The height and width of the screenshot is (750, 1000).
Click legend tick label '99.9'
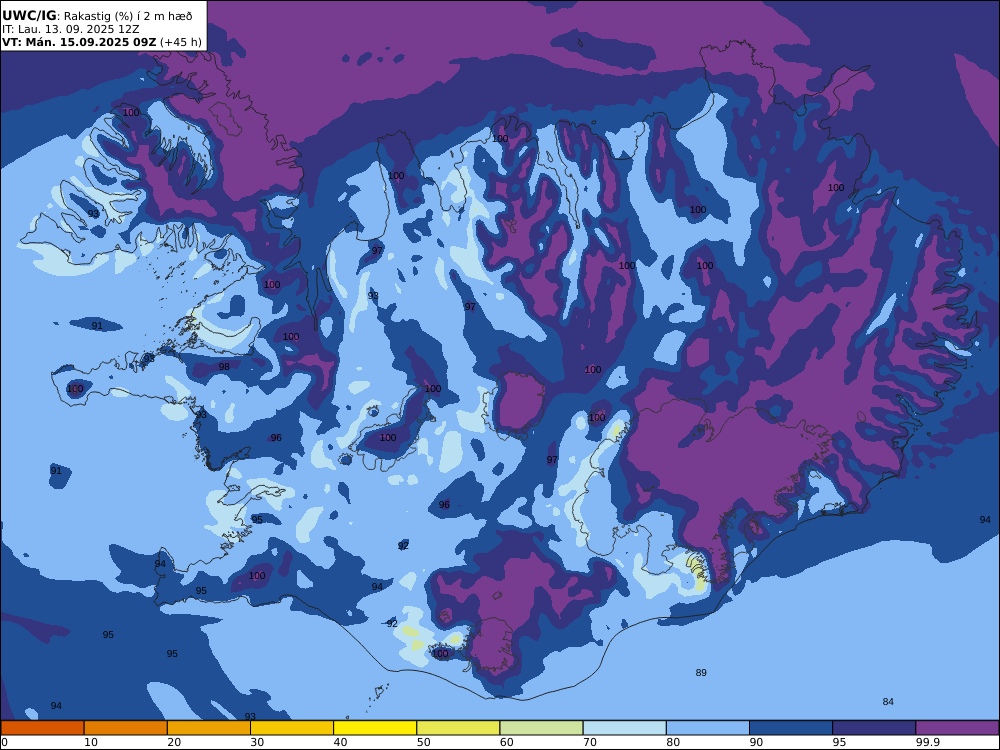pos(927,742)
